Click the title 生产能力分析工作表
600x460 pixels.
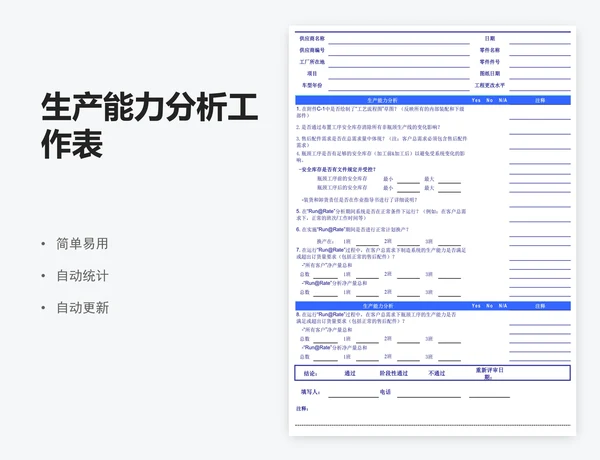coord(149,126)
